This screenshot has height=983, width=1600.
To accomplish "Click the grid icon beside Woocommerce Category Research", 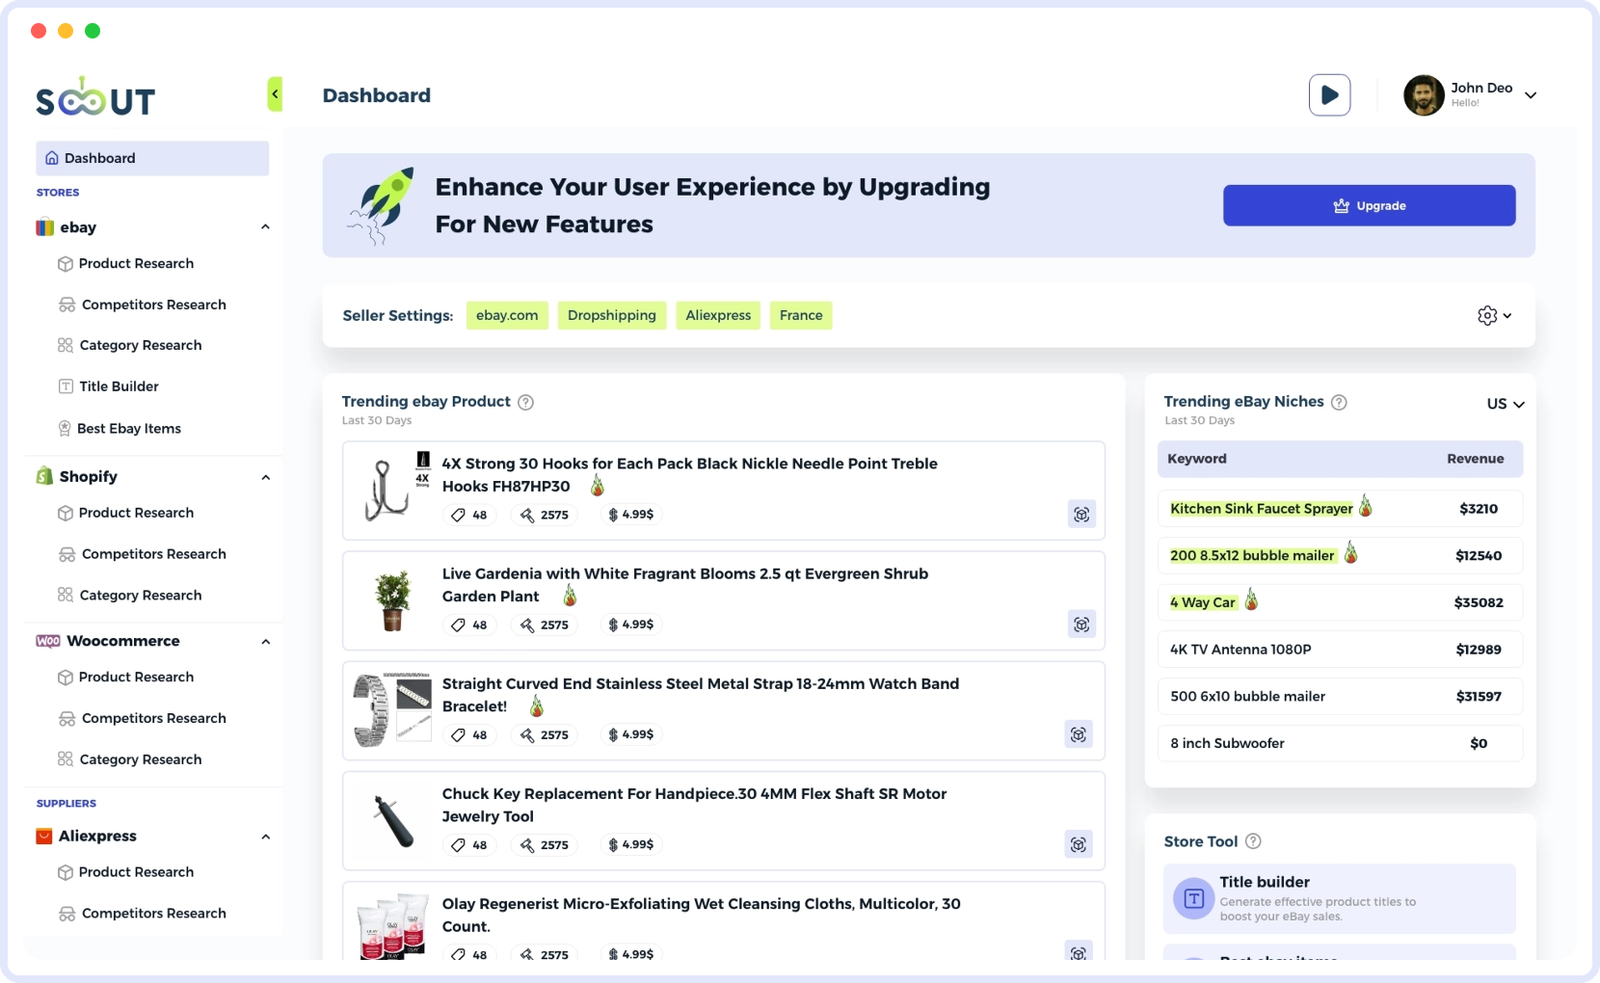I will pos(65,759).
